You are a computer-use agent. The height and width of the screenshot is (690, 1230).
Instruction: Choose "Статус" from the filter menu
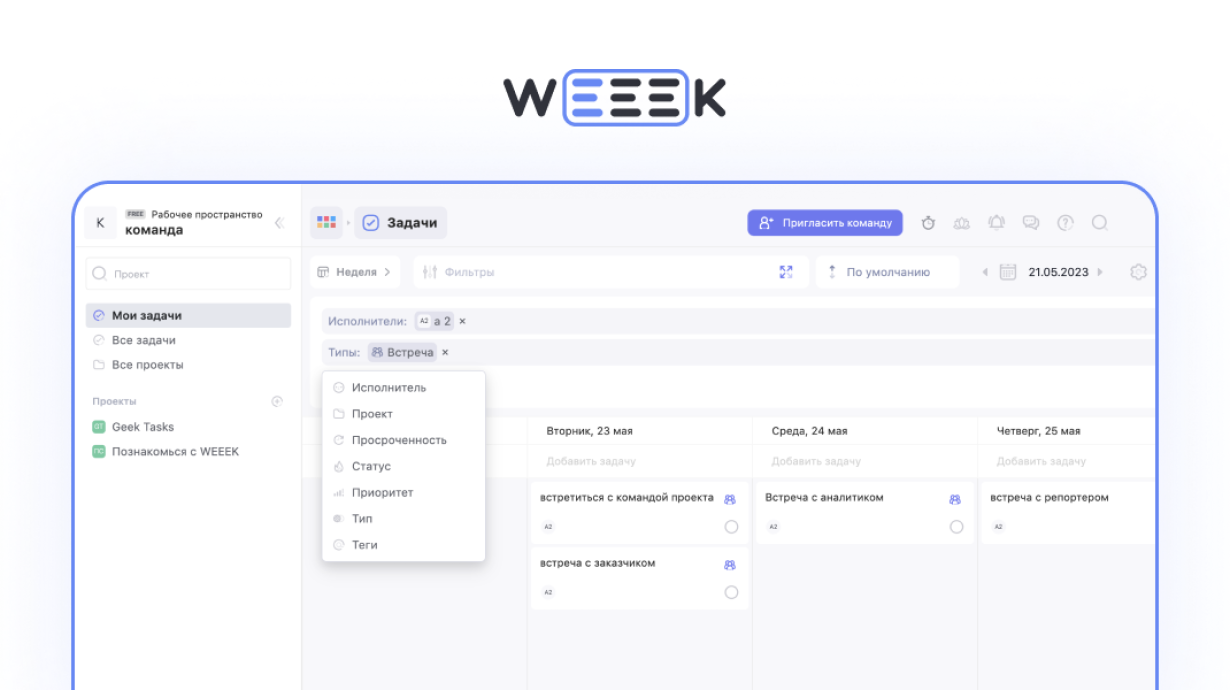[371, 467]
